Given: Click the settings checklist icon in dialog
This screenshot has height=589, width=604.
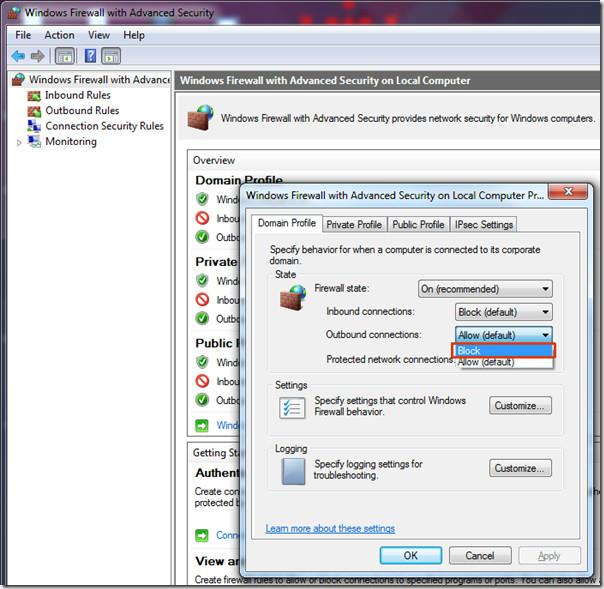Looking at the screenshot, I should [292, 408].
